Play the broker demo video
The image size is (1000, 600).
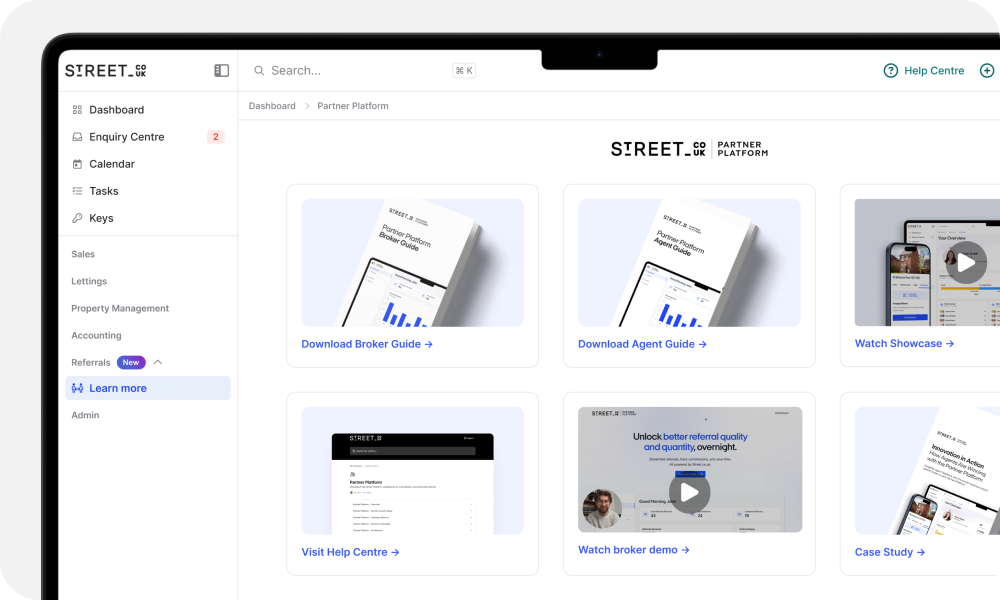[x=689, y=492]
